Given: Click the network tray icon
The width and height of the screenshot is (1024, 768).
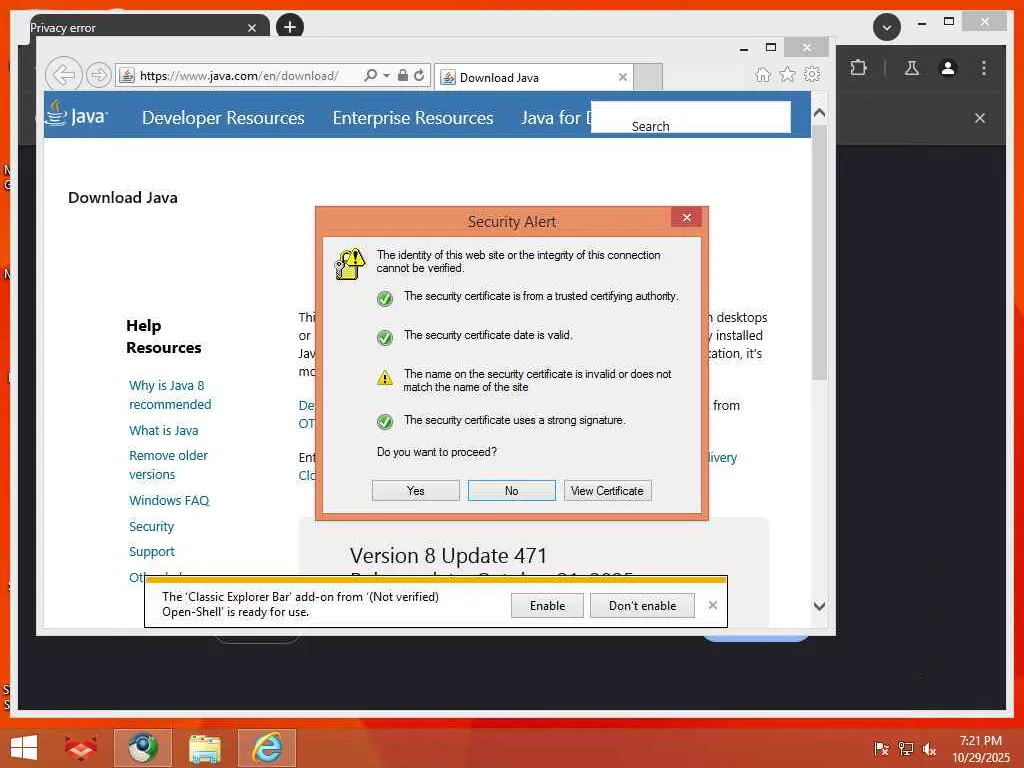Looking at the screenshot, I should point(906,749).
